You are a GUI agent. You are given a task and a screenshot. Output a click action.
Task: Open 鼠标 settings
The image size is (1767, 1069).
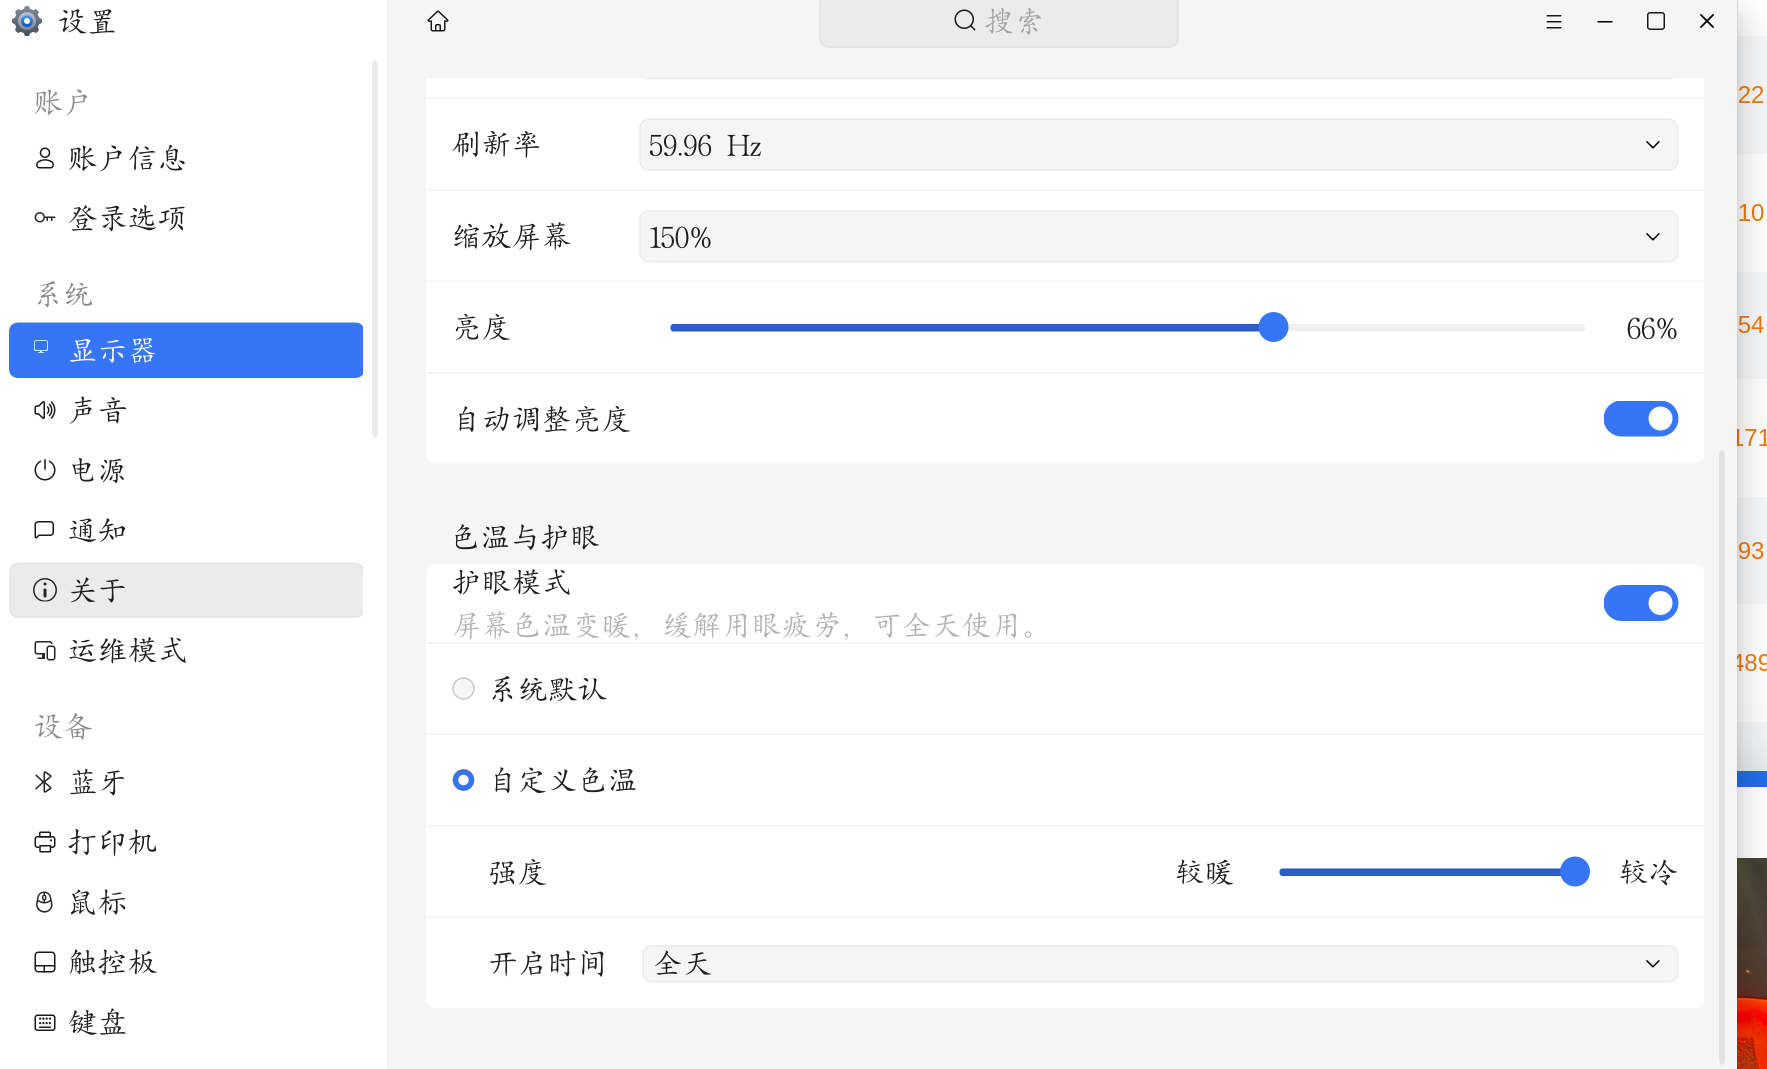[x=186, y=902]
